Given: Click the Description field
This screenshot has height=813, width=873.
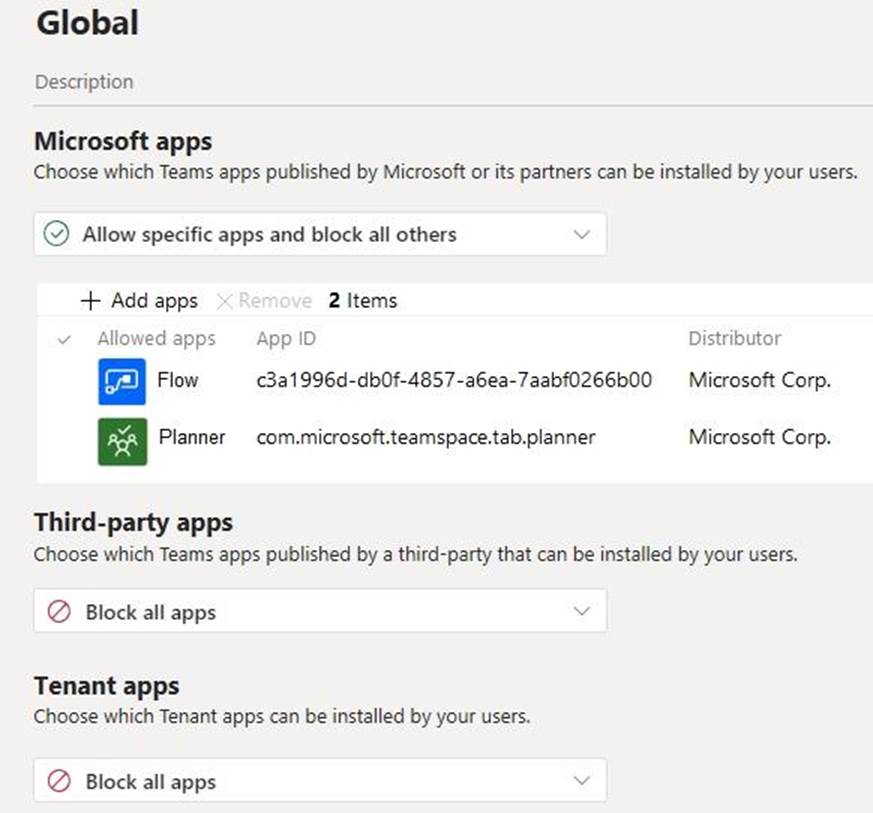Looking at the screenshot, I should point(85,82).
